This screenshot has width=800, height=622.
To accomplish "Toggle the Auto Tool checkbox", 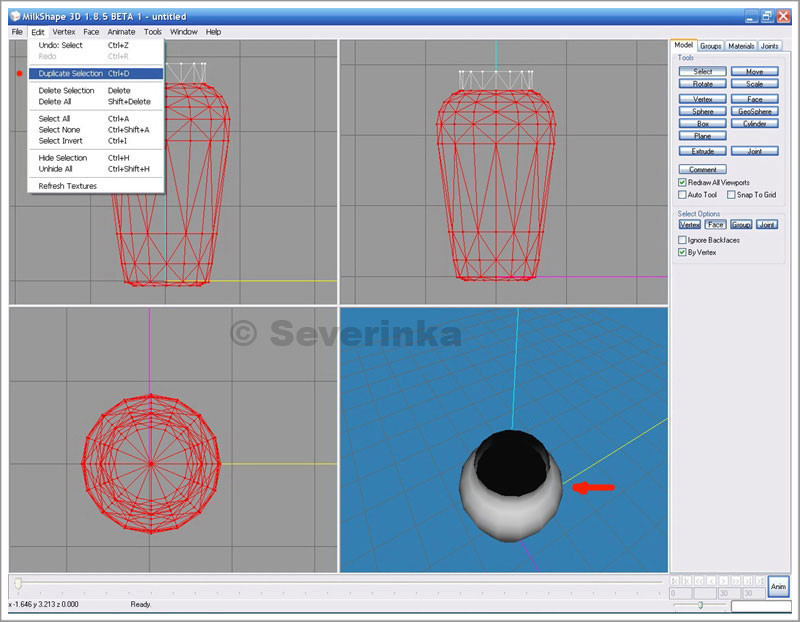I will (x=682, y=195).
